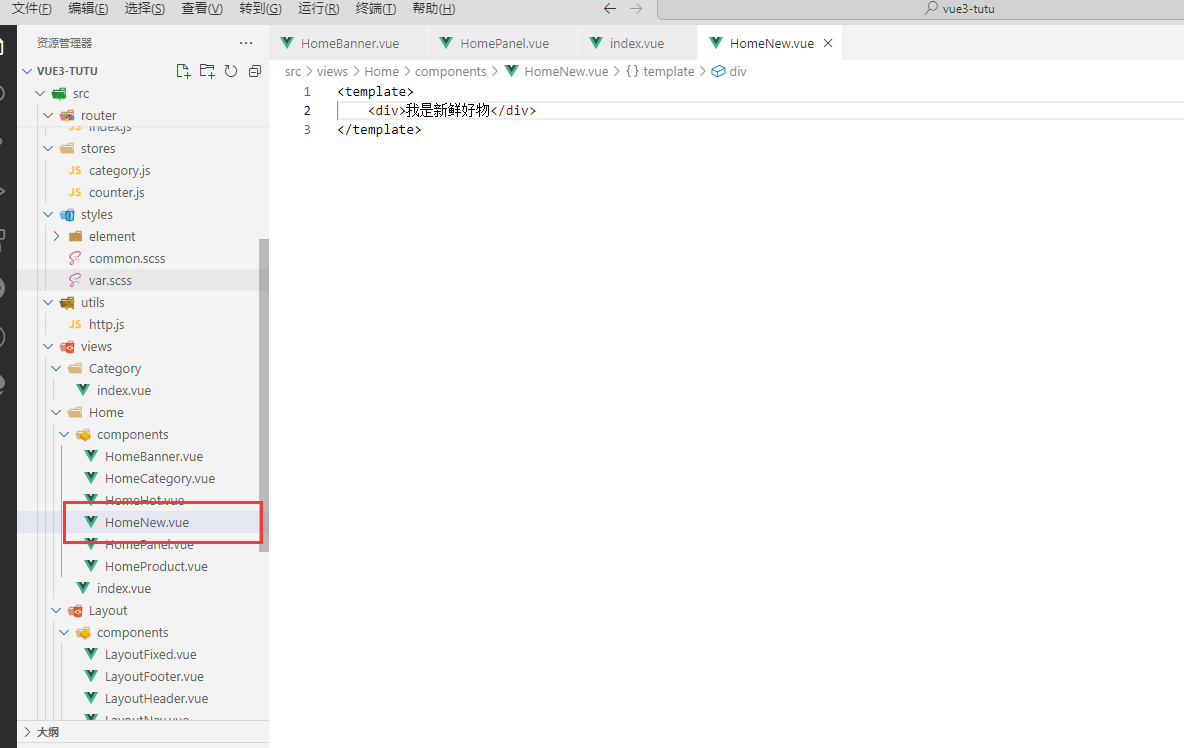
Task: Expand the element folder
Action: point(58,236)
